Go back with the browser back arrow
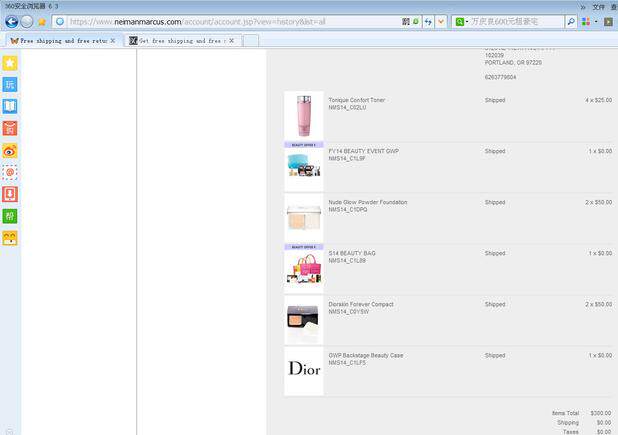Screen dimensions: 618x435 point(11,22)
